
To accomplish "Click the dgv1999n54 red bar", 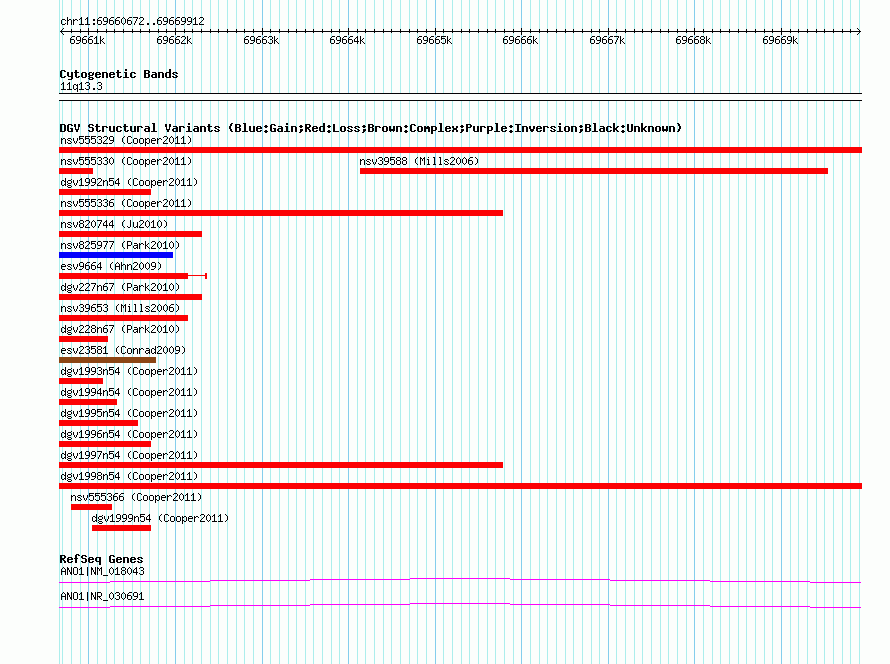I will (121, 528).
